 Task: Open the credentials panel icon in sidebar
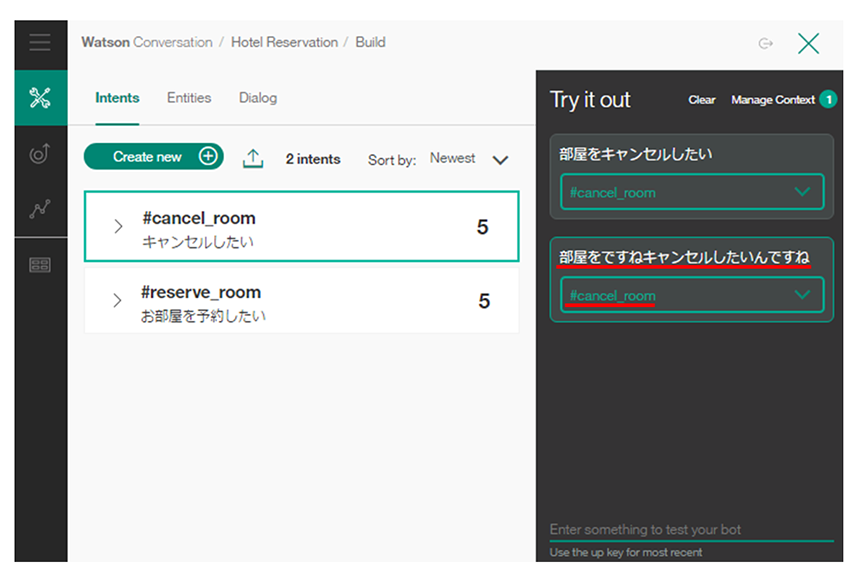coord(40,265)
